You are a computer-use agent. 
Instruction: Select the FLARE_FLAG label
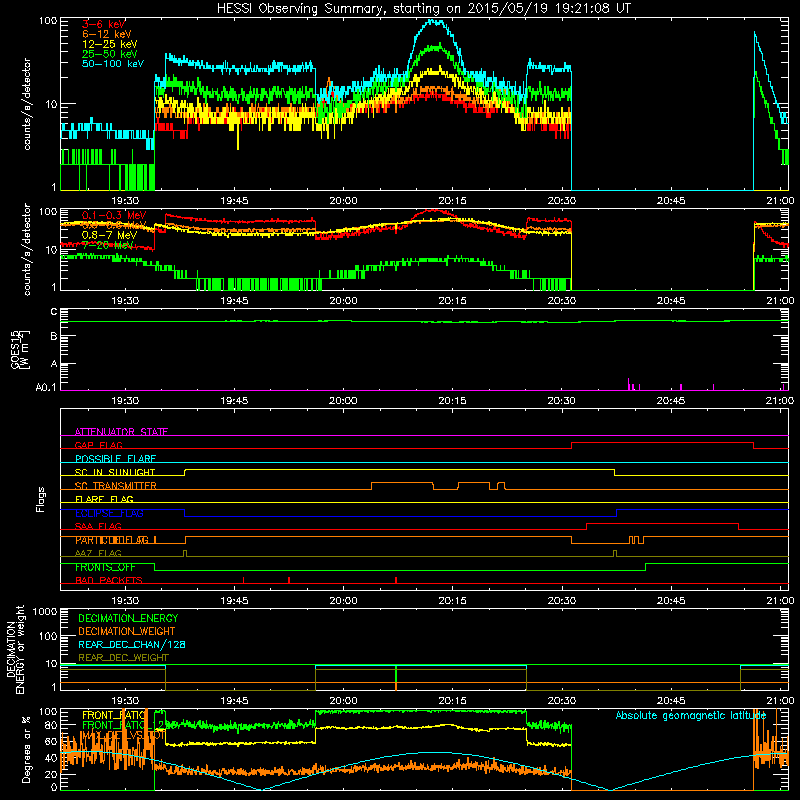coord(104,499)
